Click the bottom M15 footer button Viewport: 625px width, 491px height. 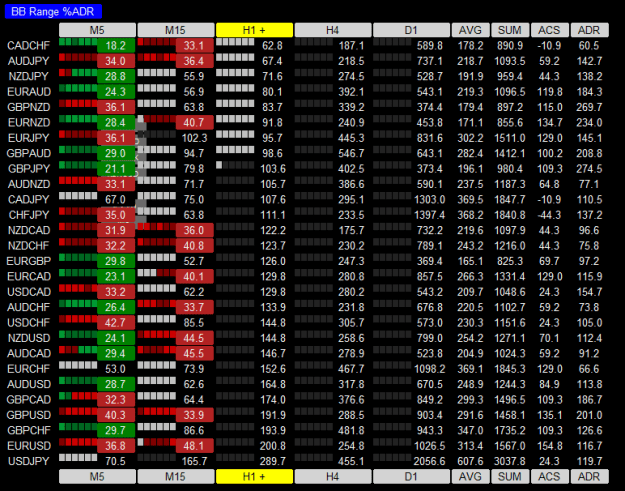176,476
